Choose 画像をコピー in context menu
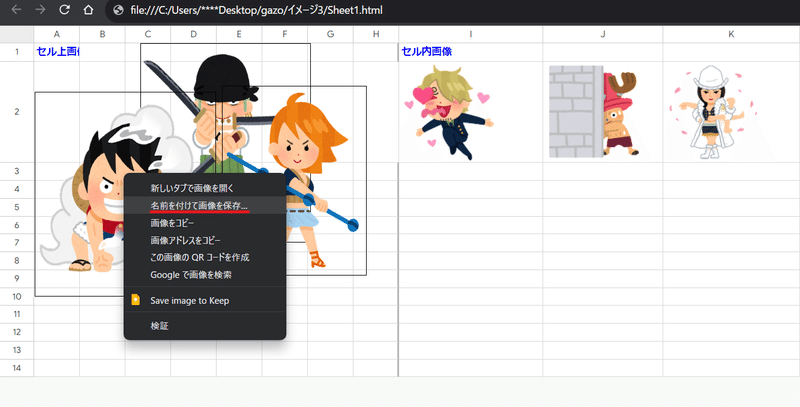Image resolution: width=800 pixels, height=407 pixels. pyautogui.click(x=205, y=223)
